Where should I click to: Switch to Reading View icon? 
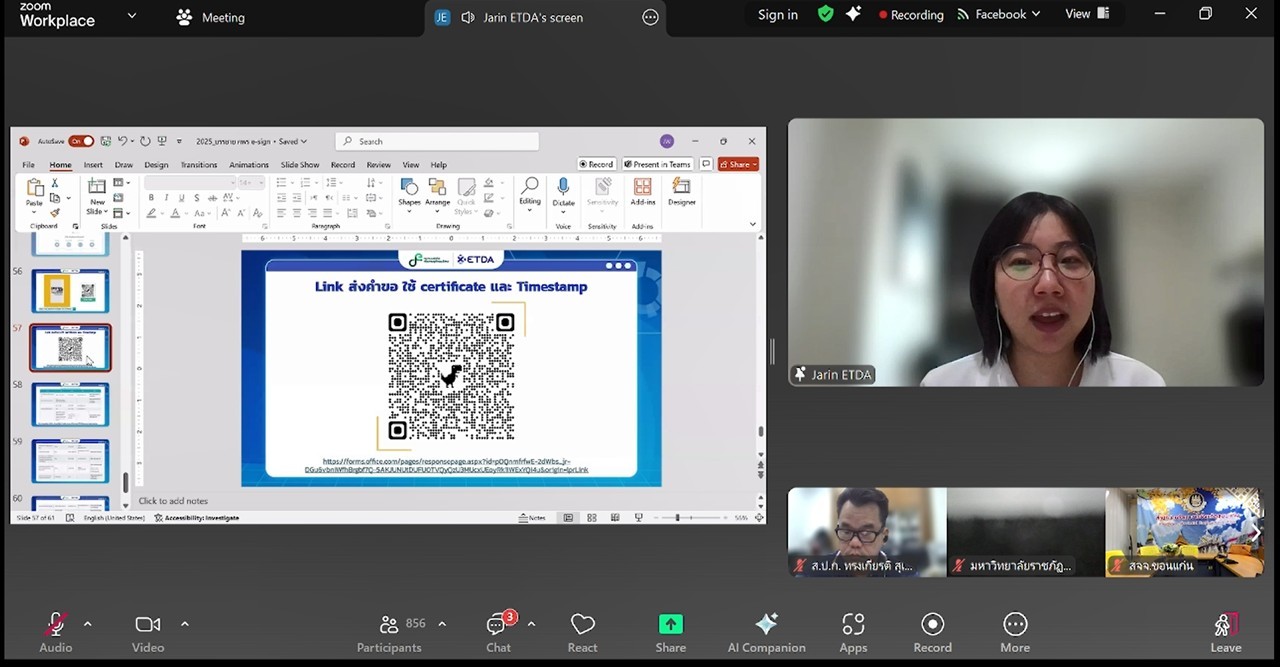(614, 518)
